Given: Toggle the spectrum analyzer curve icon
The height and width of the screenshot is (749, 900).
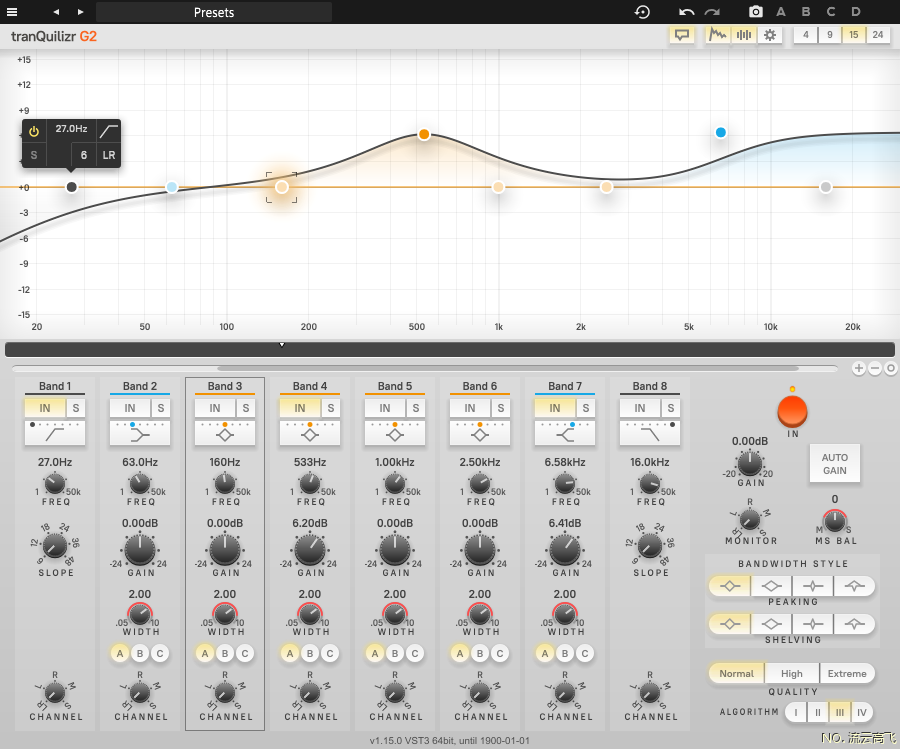Looking at the screenshot, I should click(717, 35).
